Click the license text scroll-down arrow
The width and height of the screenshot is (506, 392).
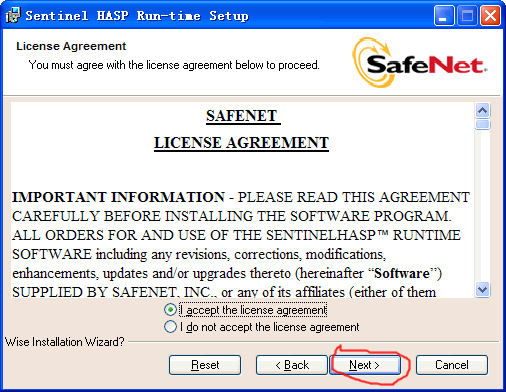(x=482, y=289)
